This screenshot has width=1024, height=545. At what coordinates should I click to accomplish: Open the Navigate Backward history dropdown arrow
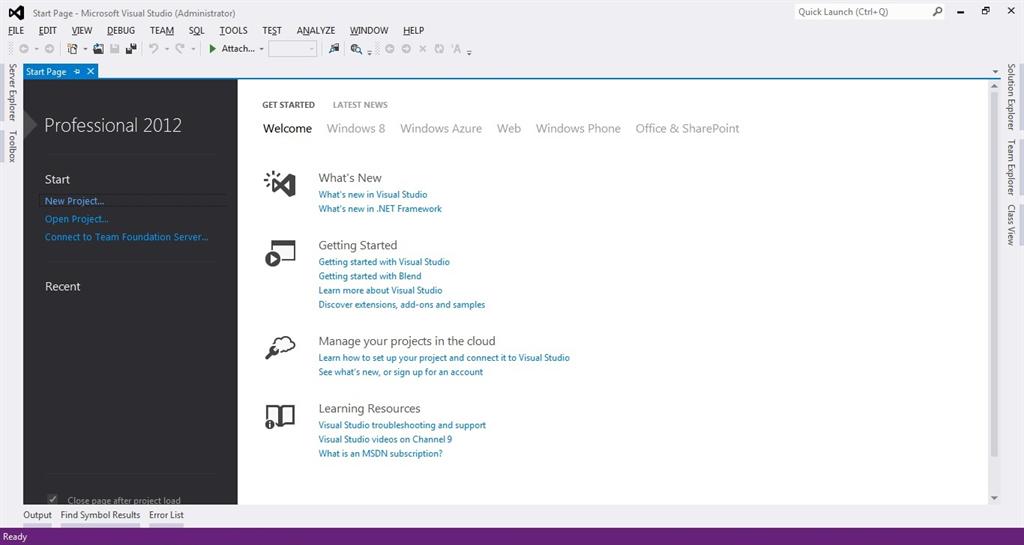click(36, 50)
